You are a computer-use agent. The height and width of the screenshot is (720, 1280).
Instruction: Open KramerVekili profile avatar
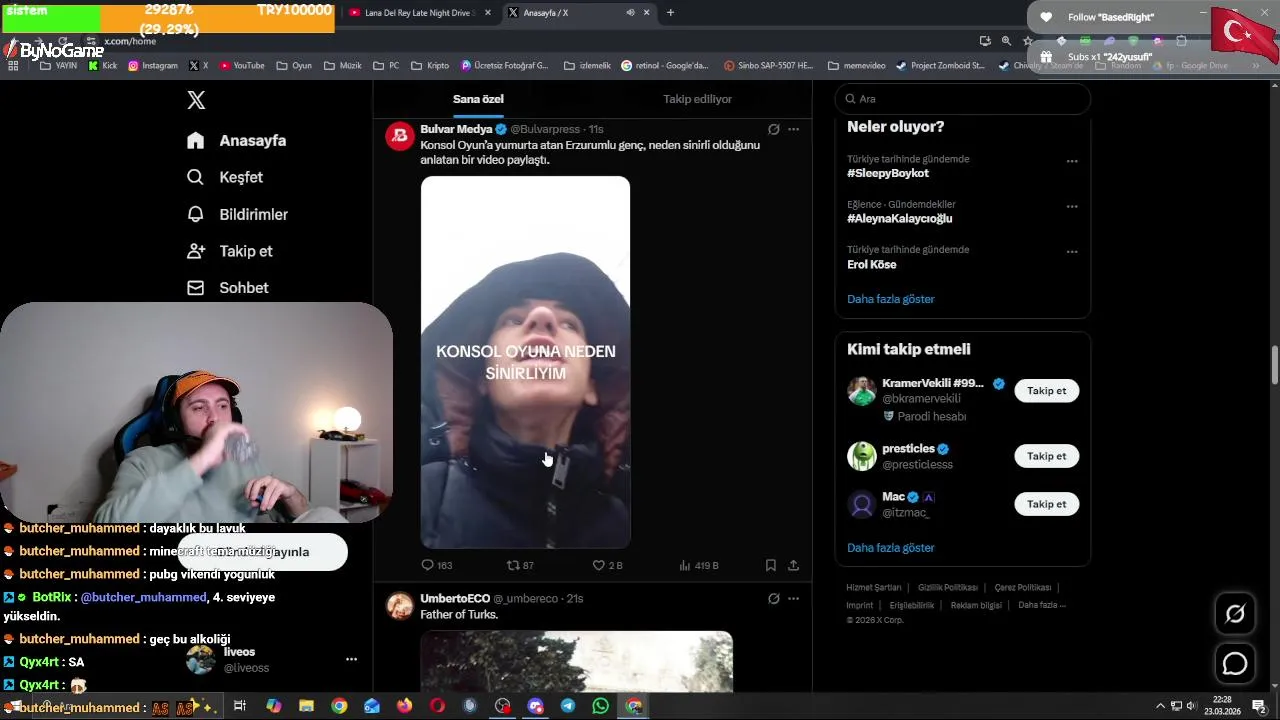(861, 391)
